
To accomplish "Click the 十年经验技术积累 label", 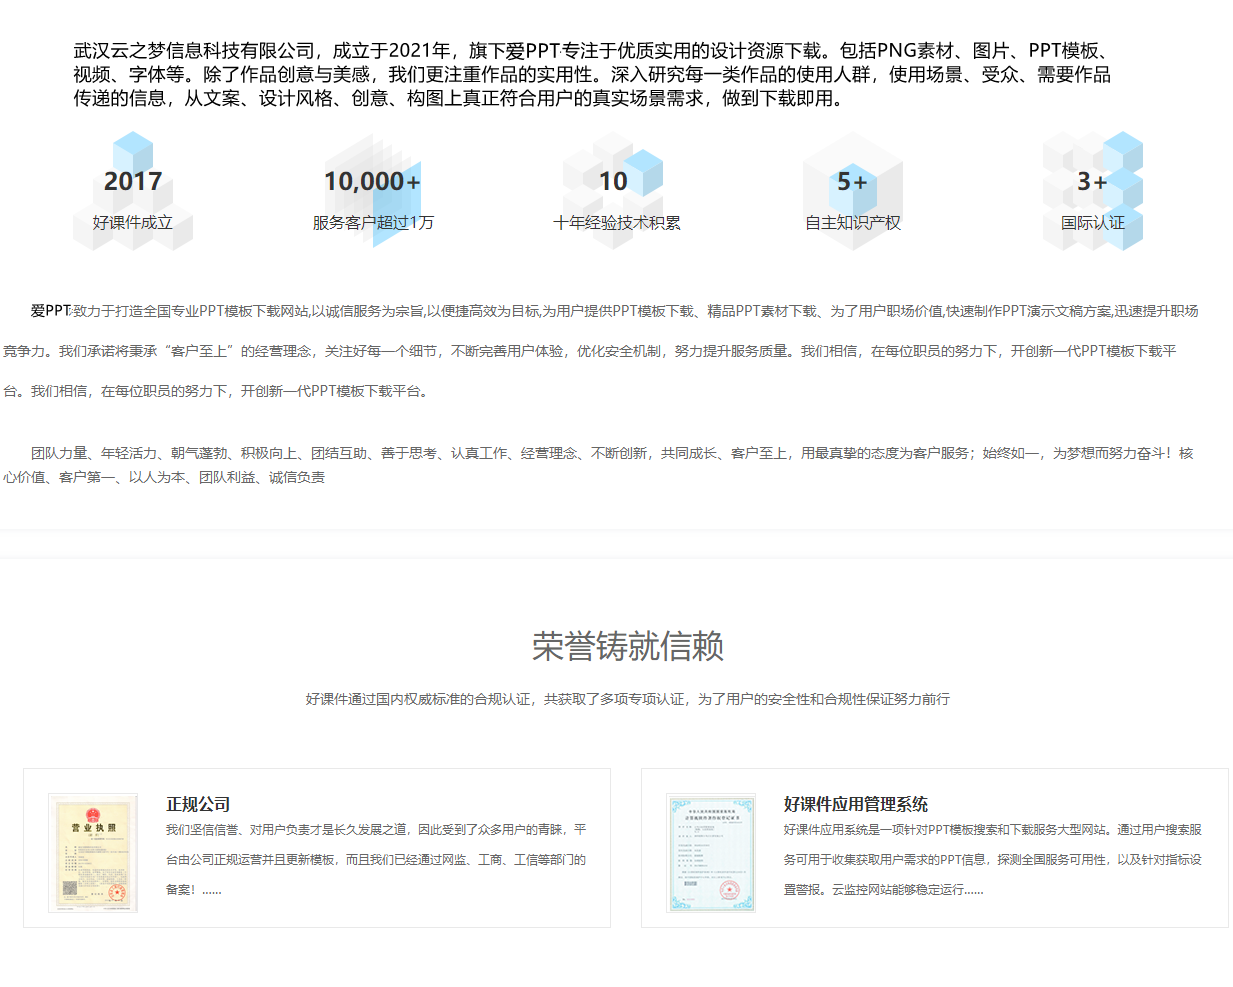I will tap(617, 222).
